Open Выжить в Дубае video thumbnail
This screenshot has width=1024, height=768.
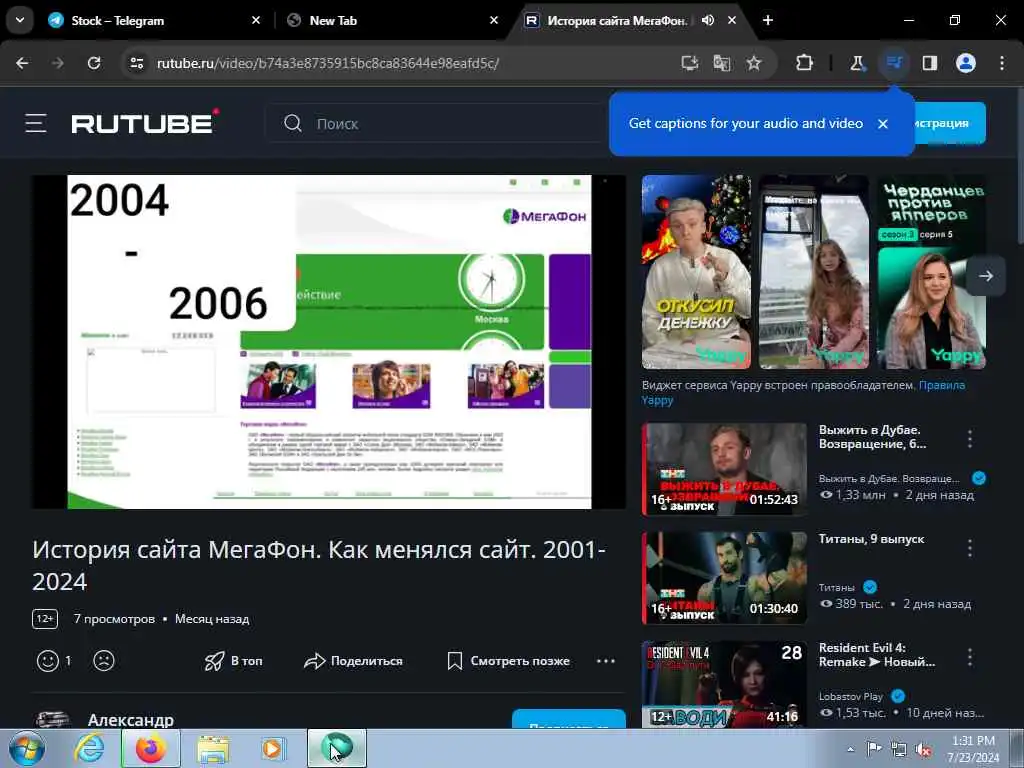724,469
